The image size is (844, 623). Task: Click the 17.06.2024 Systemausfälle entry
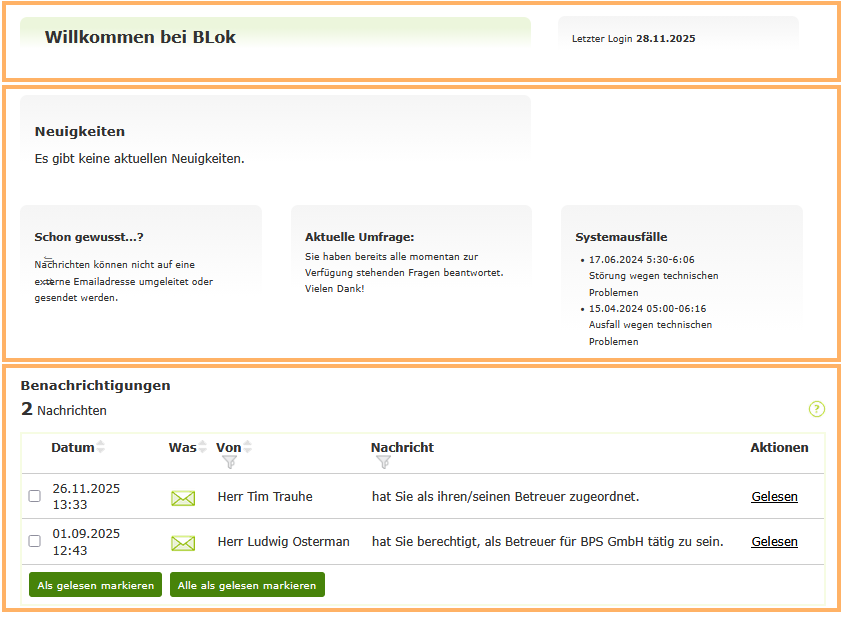point(641,259)
